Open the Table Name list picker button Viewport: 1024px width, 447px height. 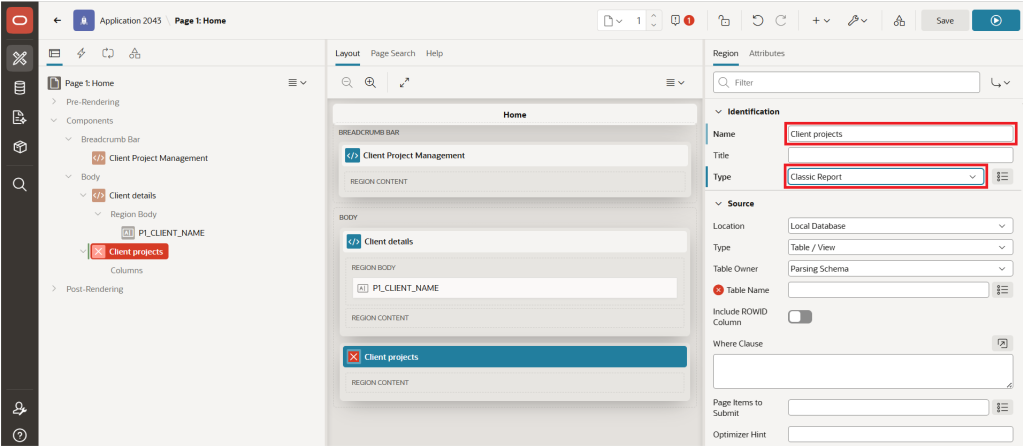(x=1002, y=290)
